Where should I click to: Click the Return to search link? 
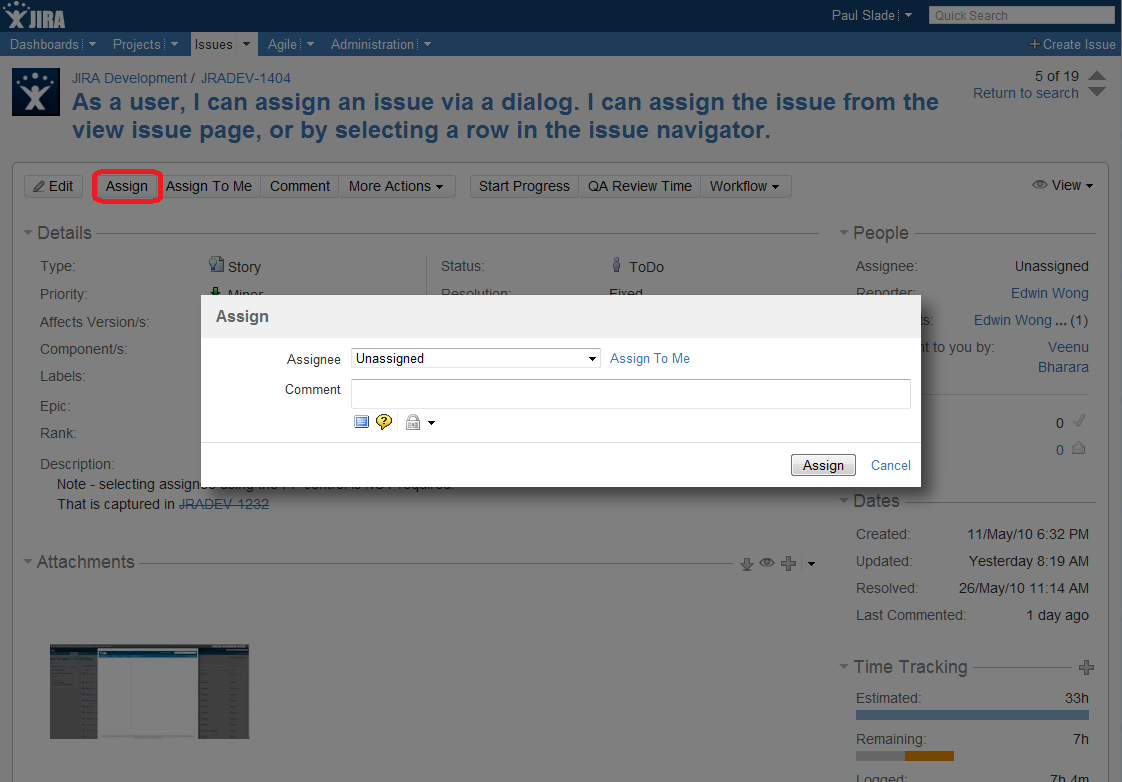pyautogui.click(x=1025, y=93)
